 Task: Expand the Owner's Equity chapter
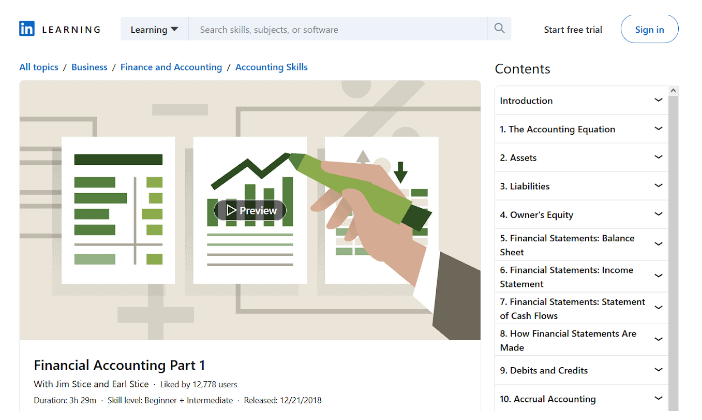(658, 214)
